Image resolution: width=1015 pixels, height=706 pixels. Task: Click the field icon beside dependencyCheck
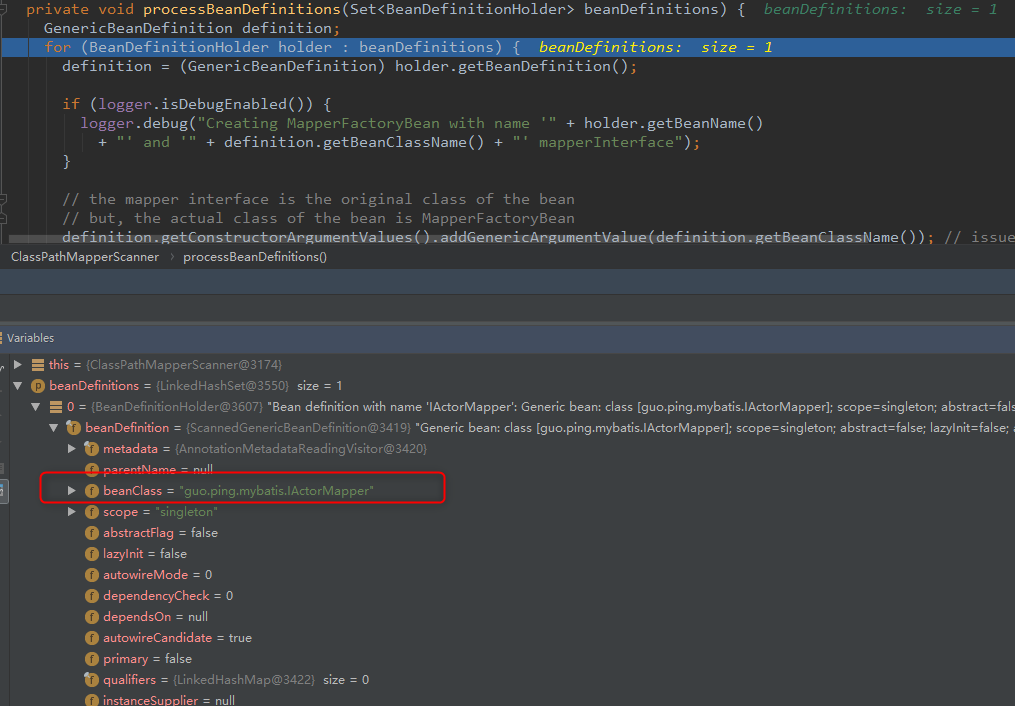pyautogui.click(x=92, y=596)
